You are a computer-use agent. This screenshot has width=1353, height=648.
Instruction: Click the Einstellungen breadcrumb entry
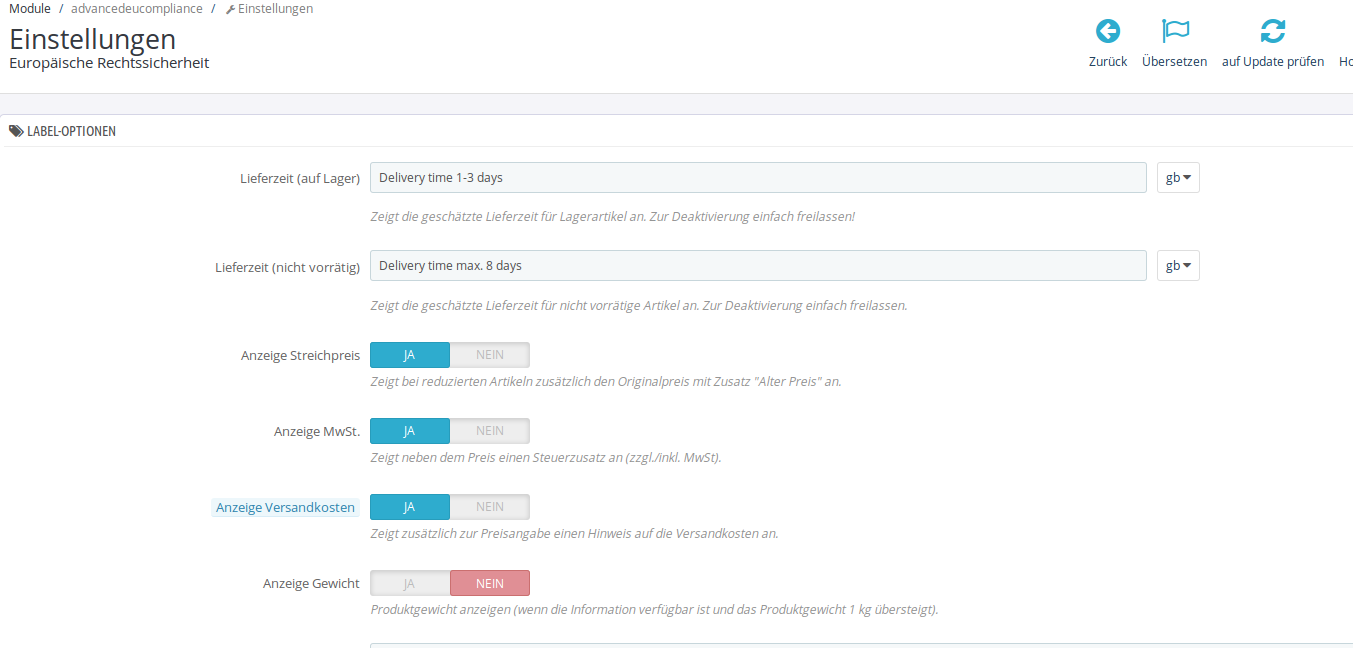click(275, 9)
